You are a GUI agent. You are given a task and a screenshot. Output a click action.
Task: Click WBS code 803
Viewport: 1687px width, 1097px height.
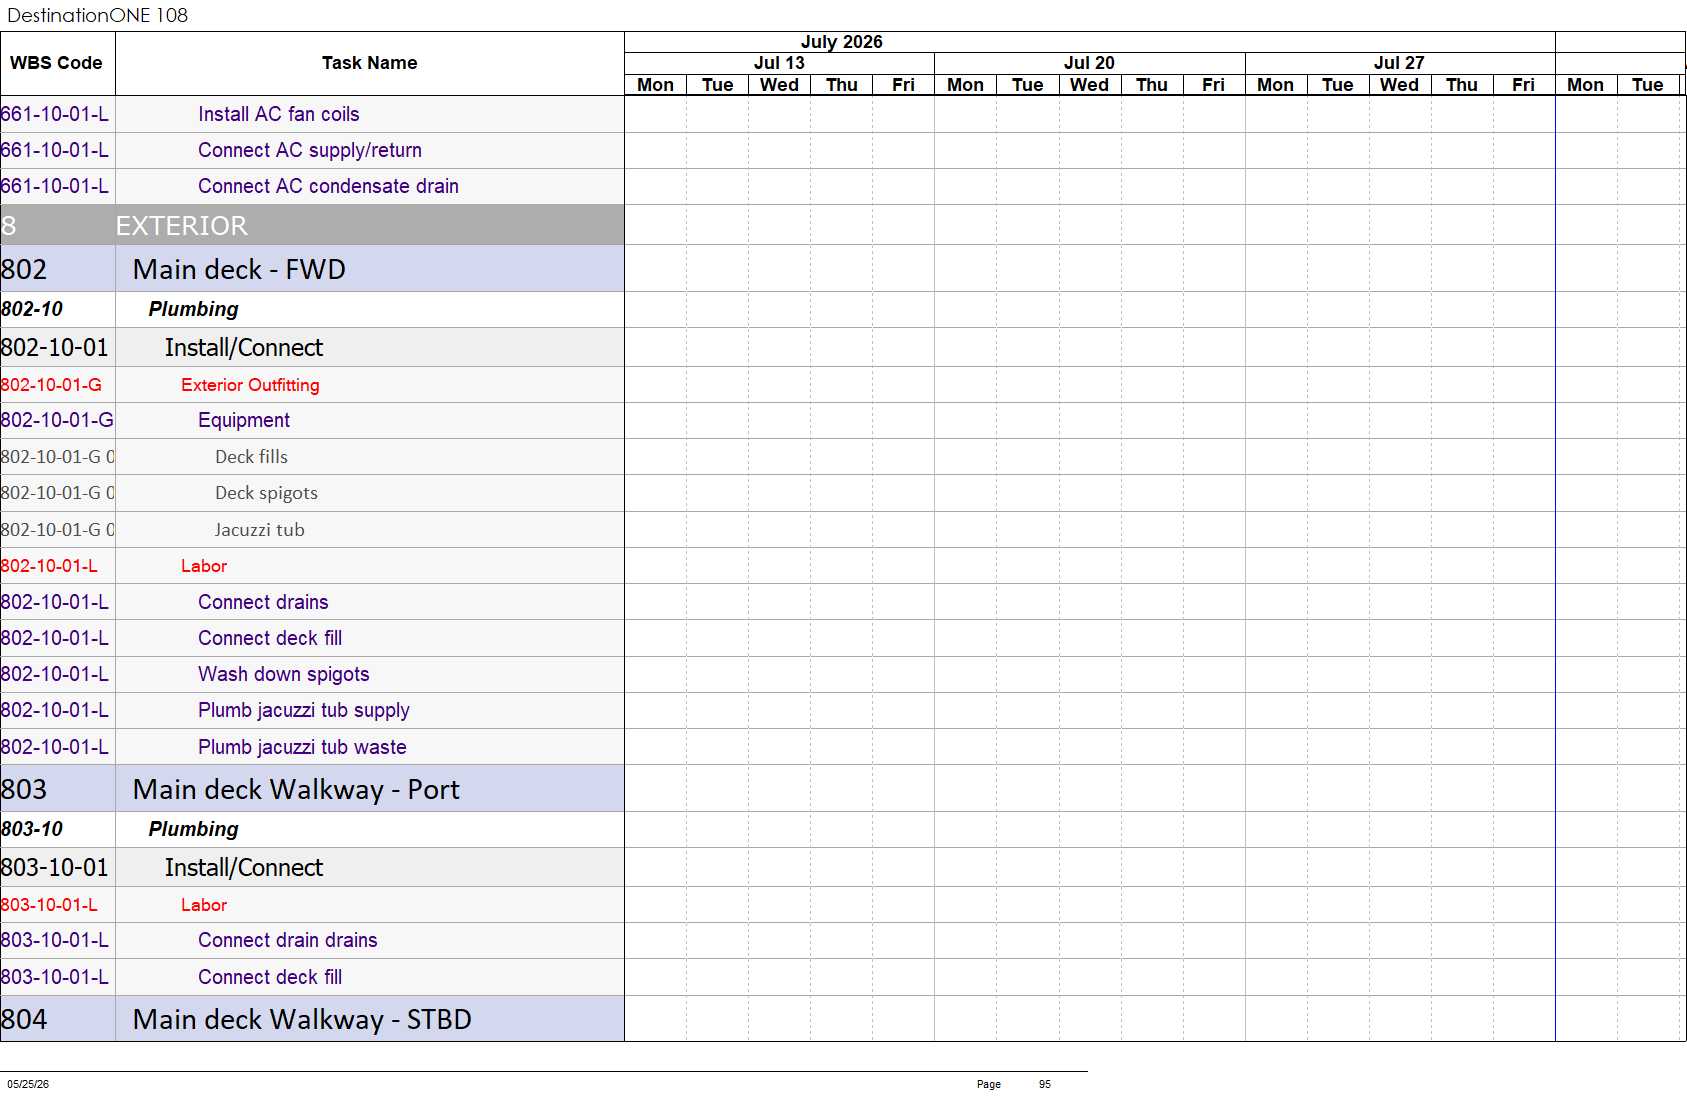click(x=24, y=789)
